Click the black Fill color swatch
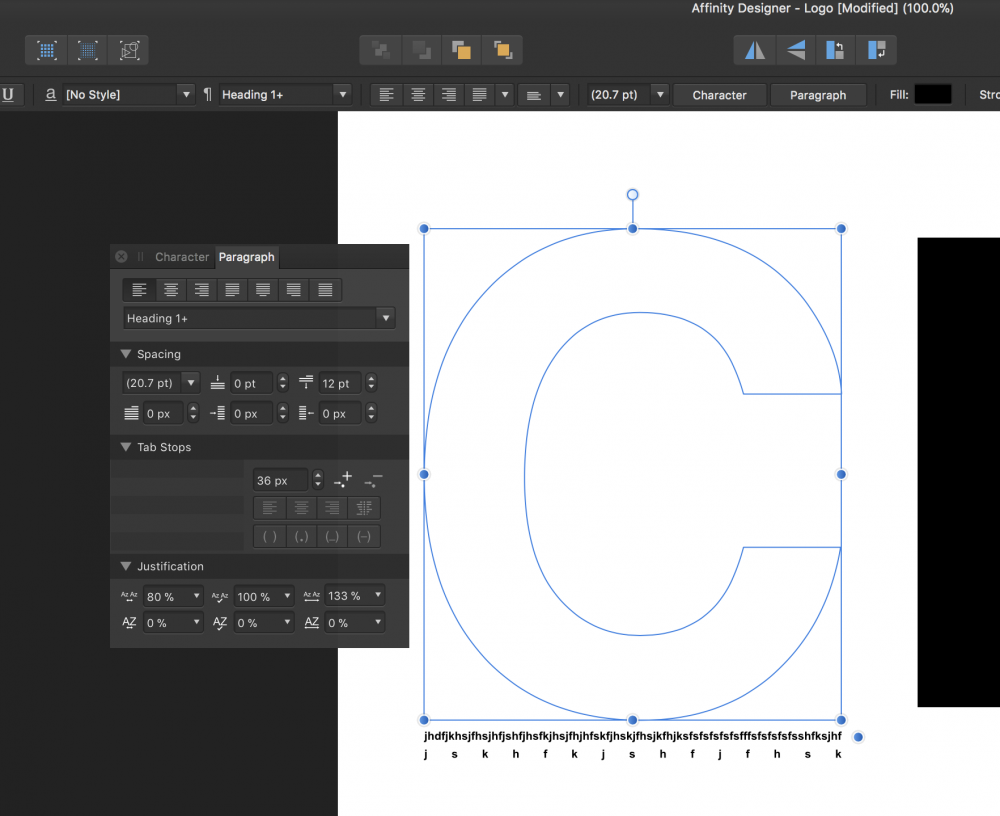The height and width of the screenshot is (816, 1000). pos(932,95)
